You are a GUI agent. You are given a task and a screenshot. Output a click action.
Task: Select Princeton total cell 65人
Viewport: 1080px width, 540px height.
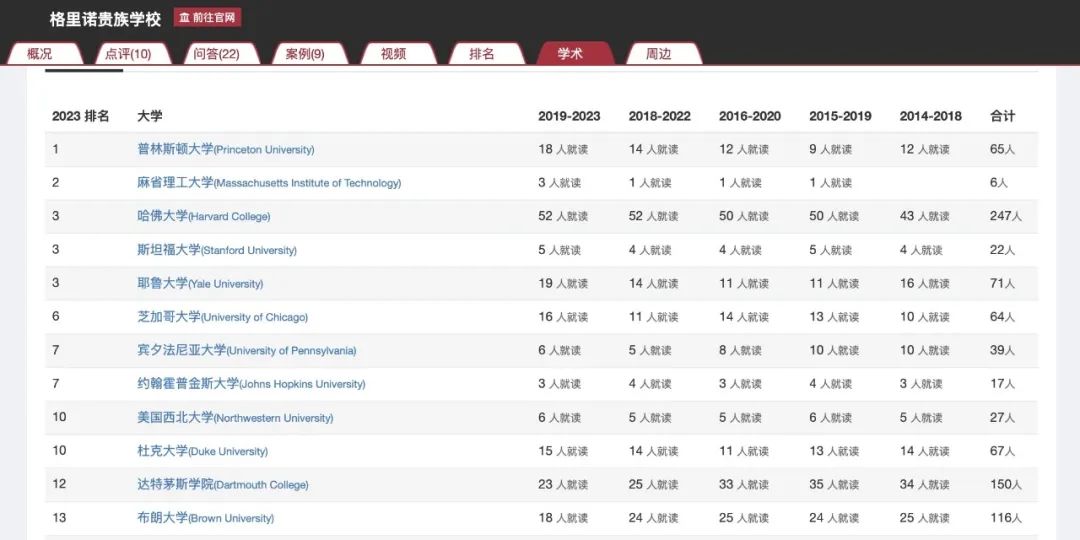(1002, 149)
